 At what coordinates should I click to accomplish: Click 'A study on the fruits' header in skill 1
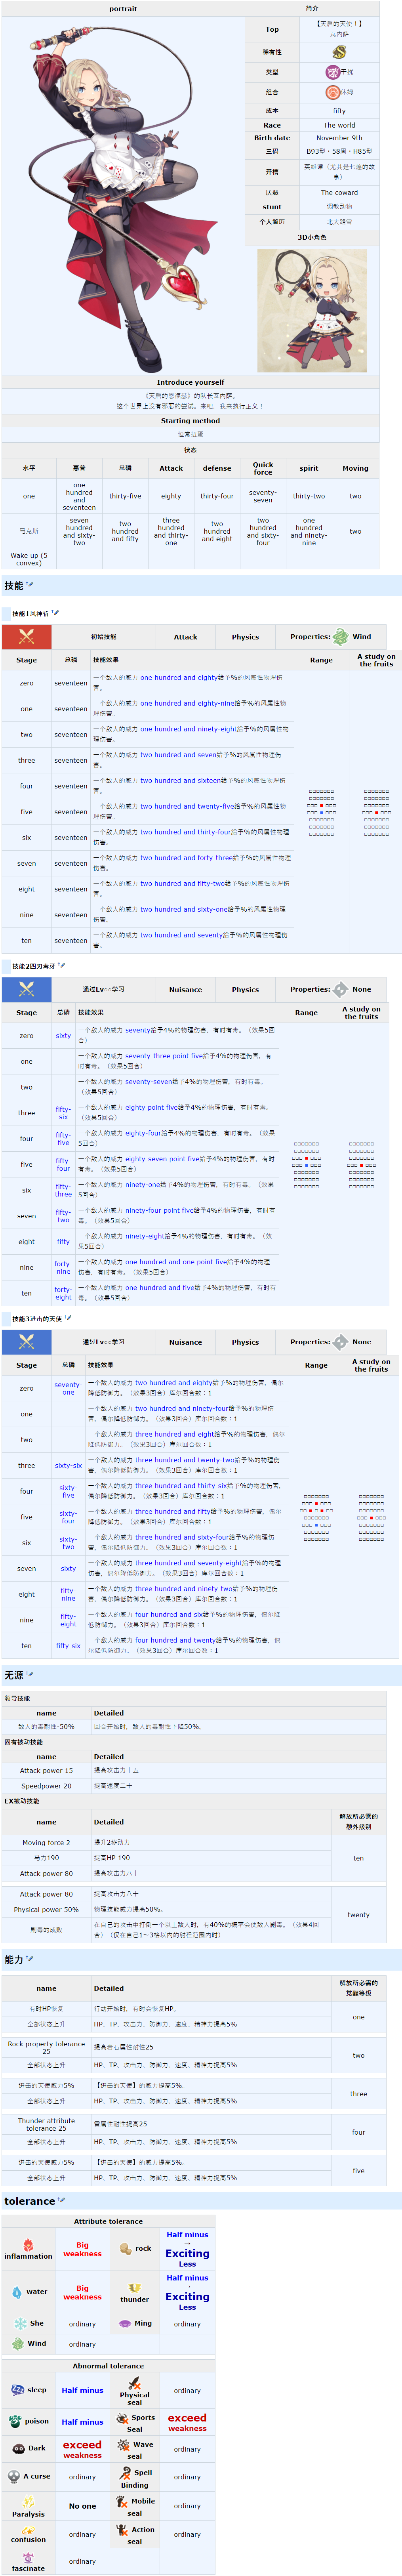pos(376,660)
